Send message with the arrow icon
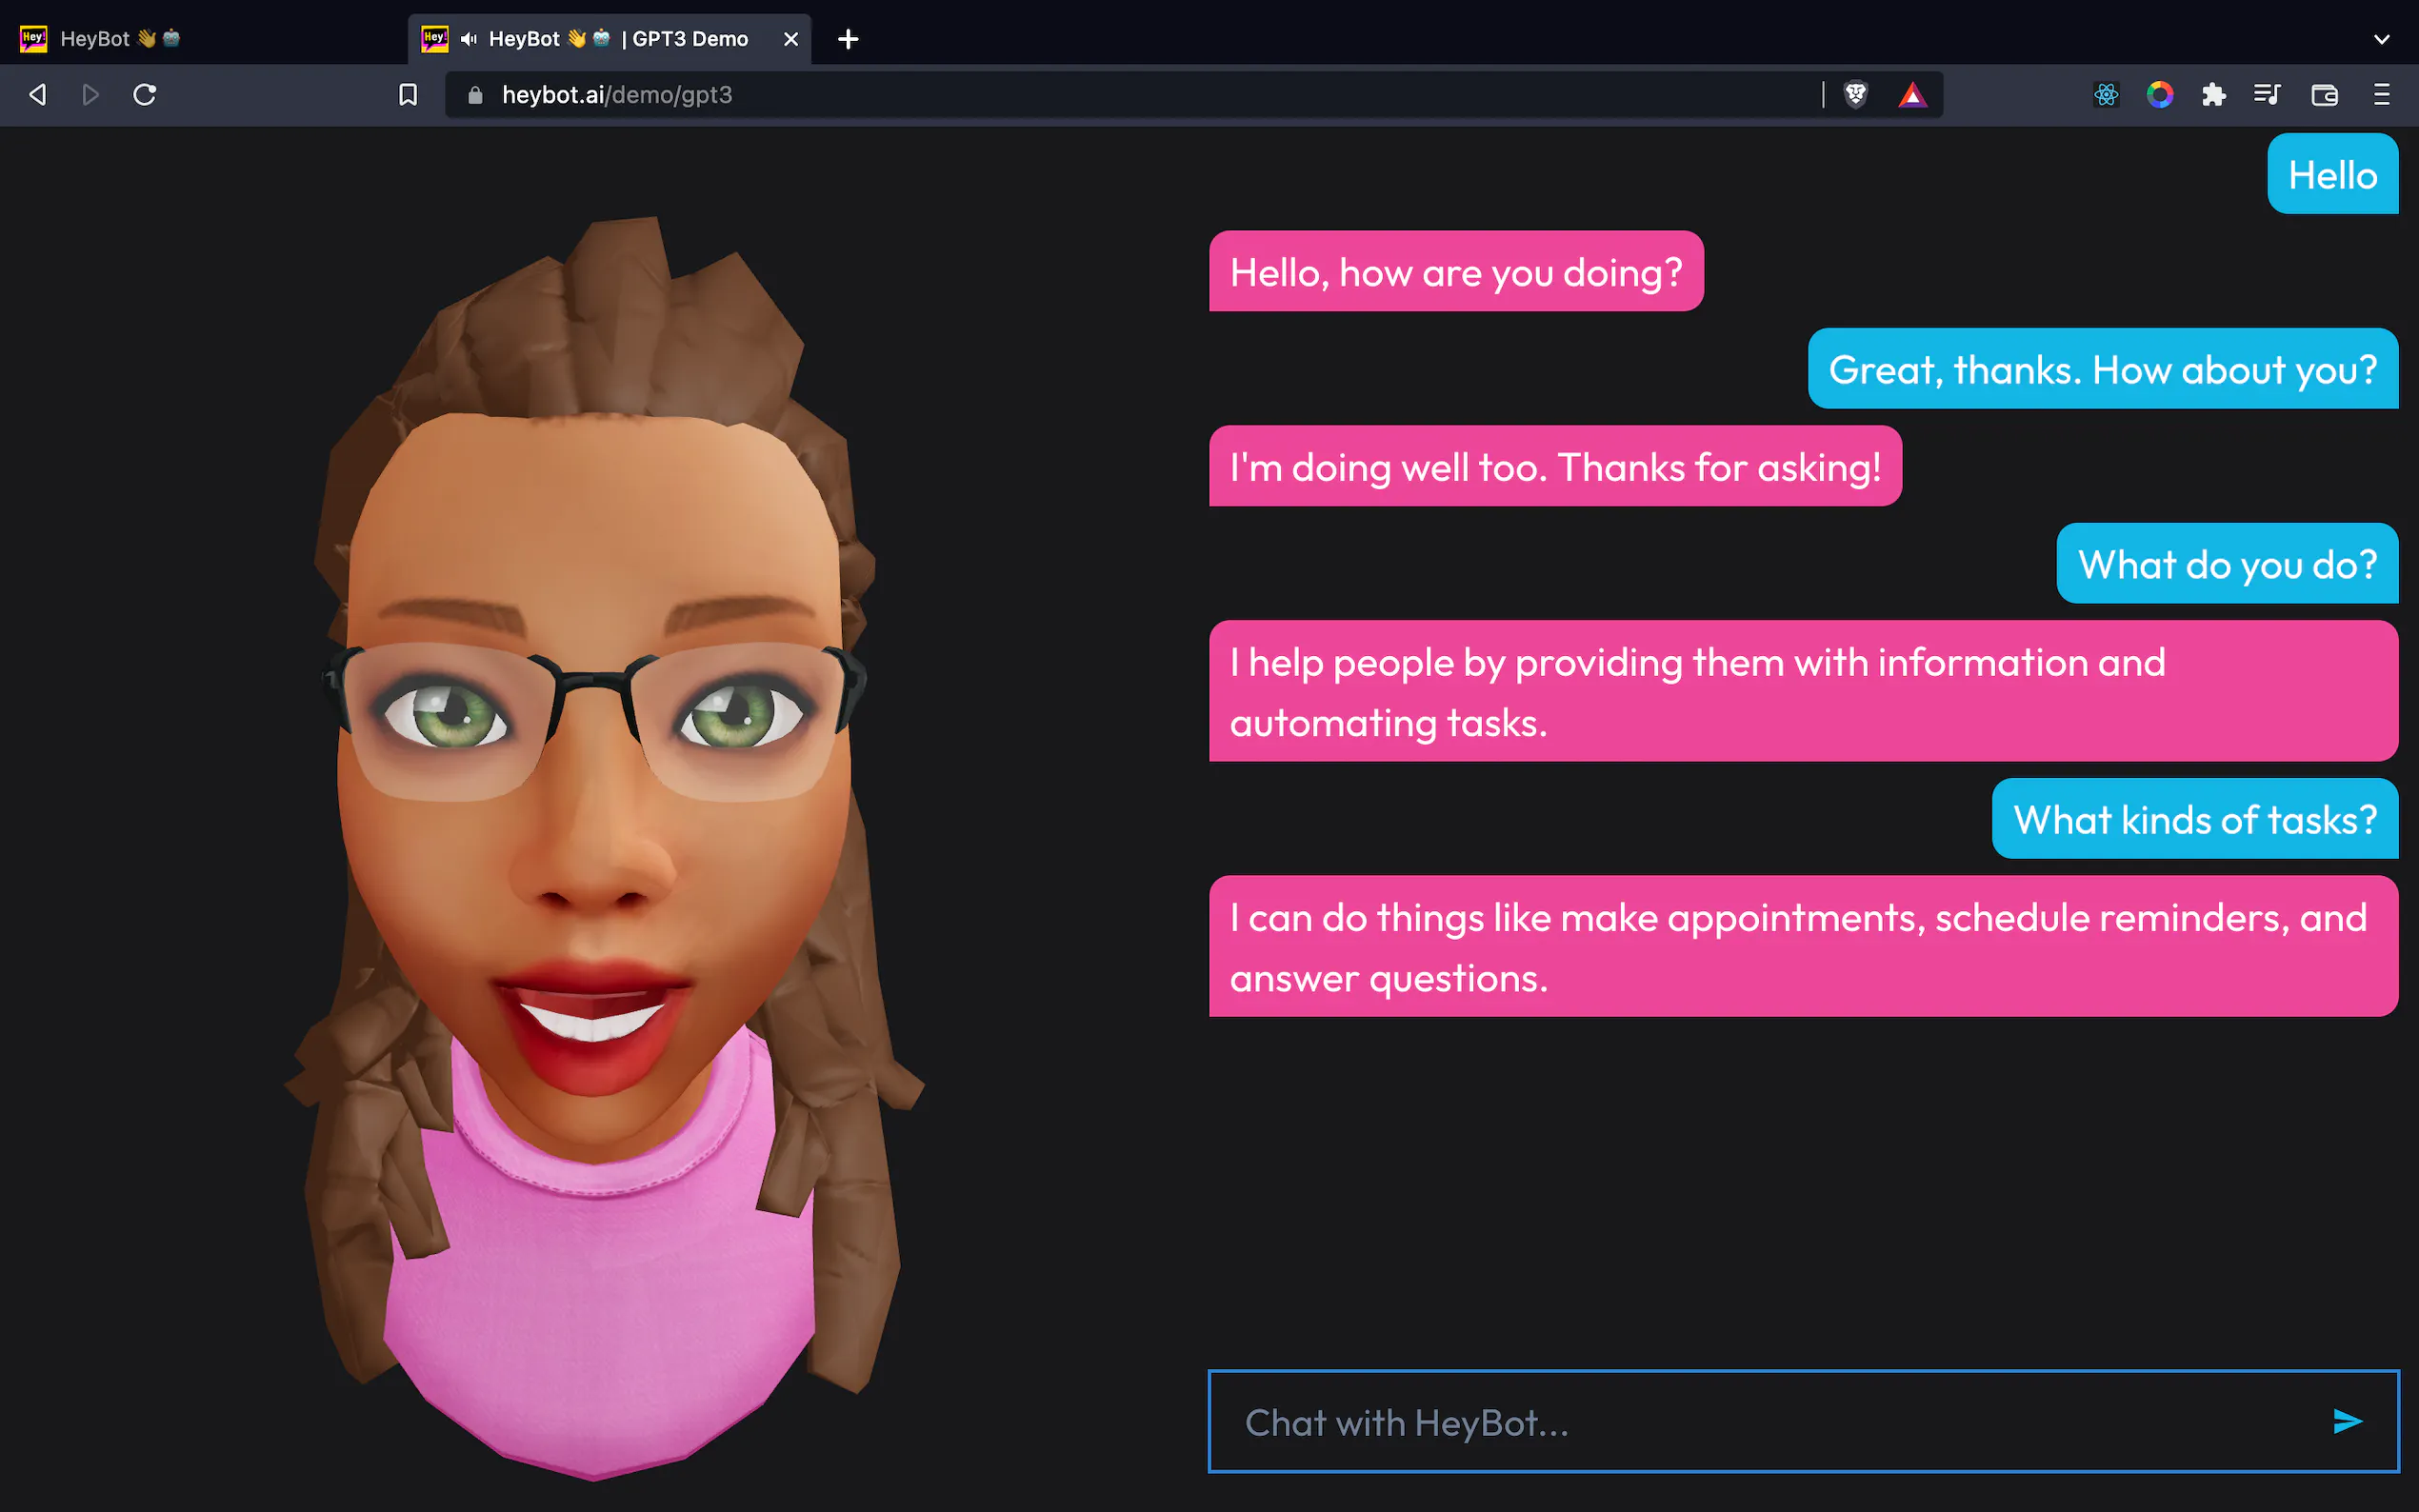The width and height of the screenshot is (2419, 1512). [2346, 1421]
